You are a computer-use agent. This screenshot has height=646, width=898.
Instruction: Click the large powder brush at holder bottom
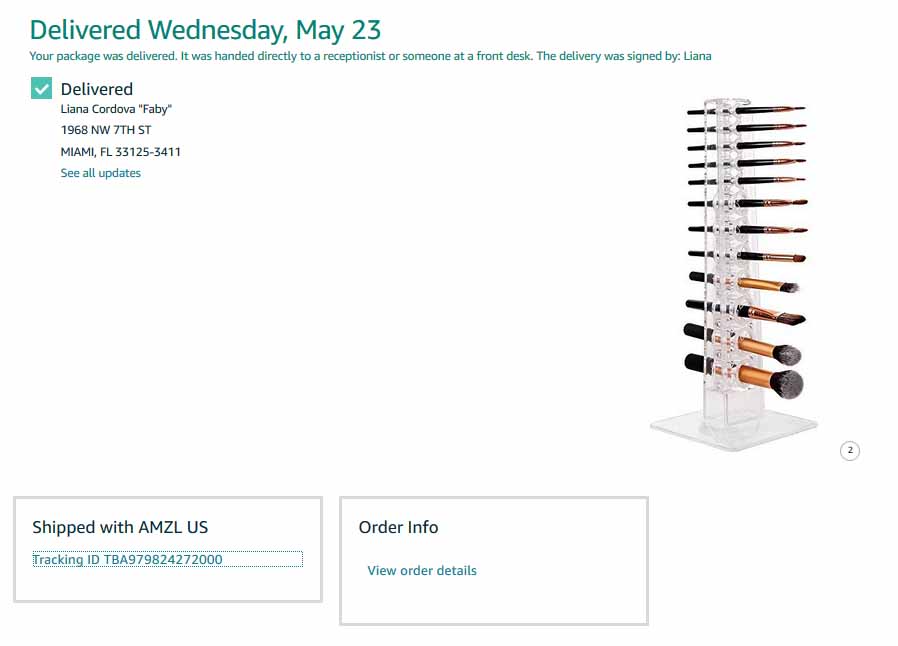click(x=745, y=376)
